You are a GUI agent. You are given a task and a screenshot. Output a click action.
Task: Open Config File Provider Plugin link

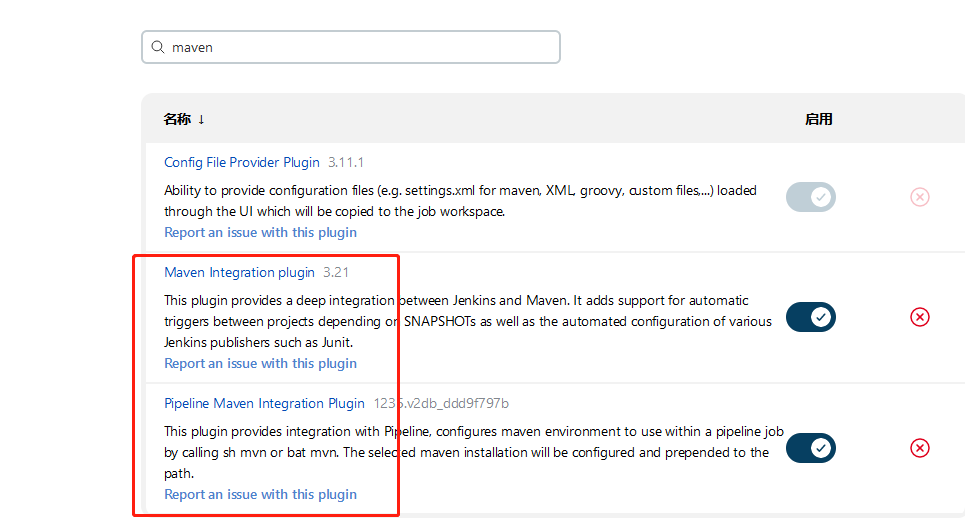click(242, 163)
